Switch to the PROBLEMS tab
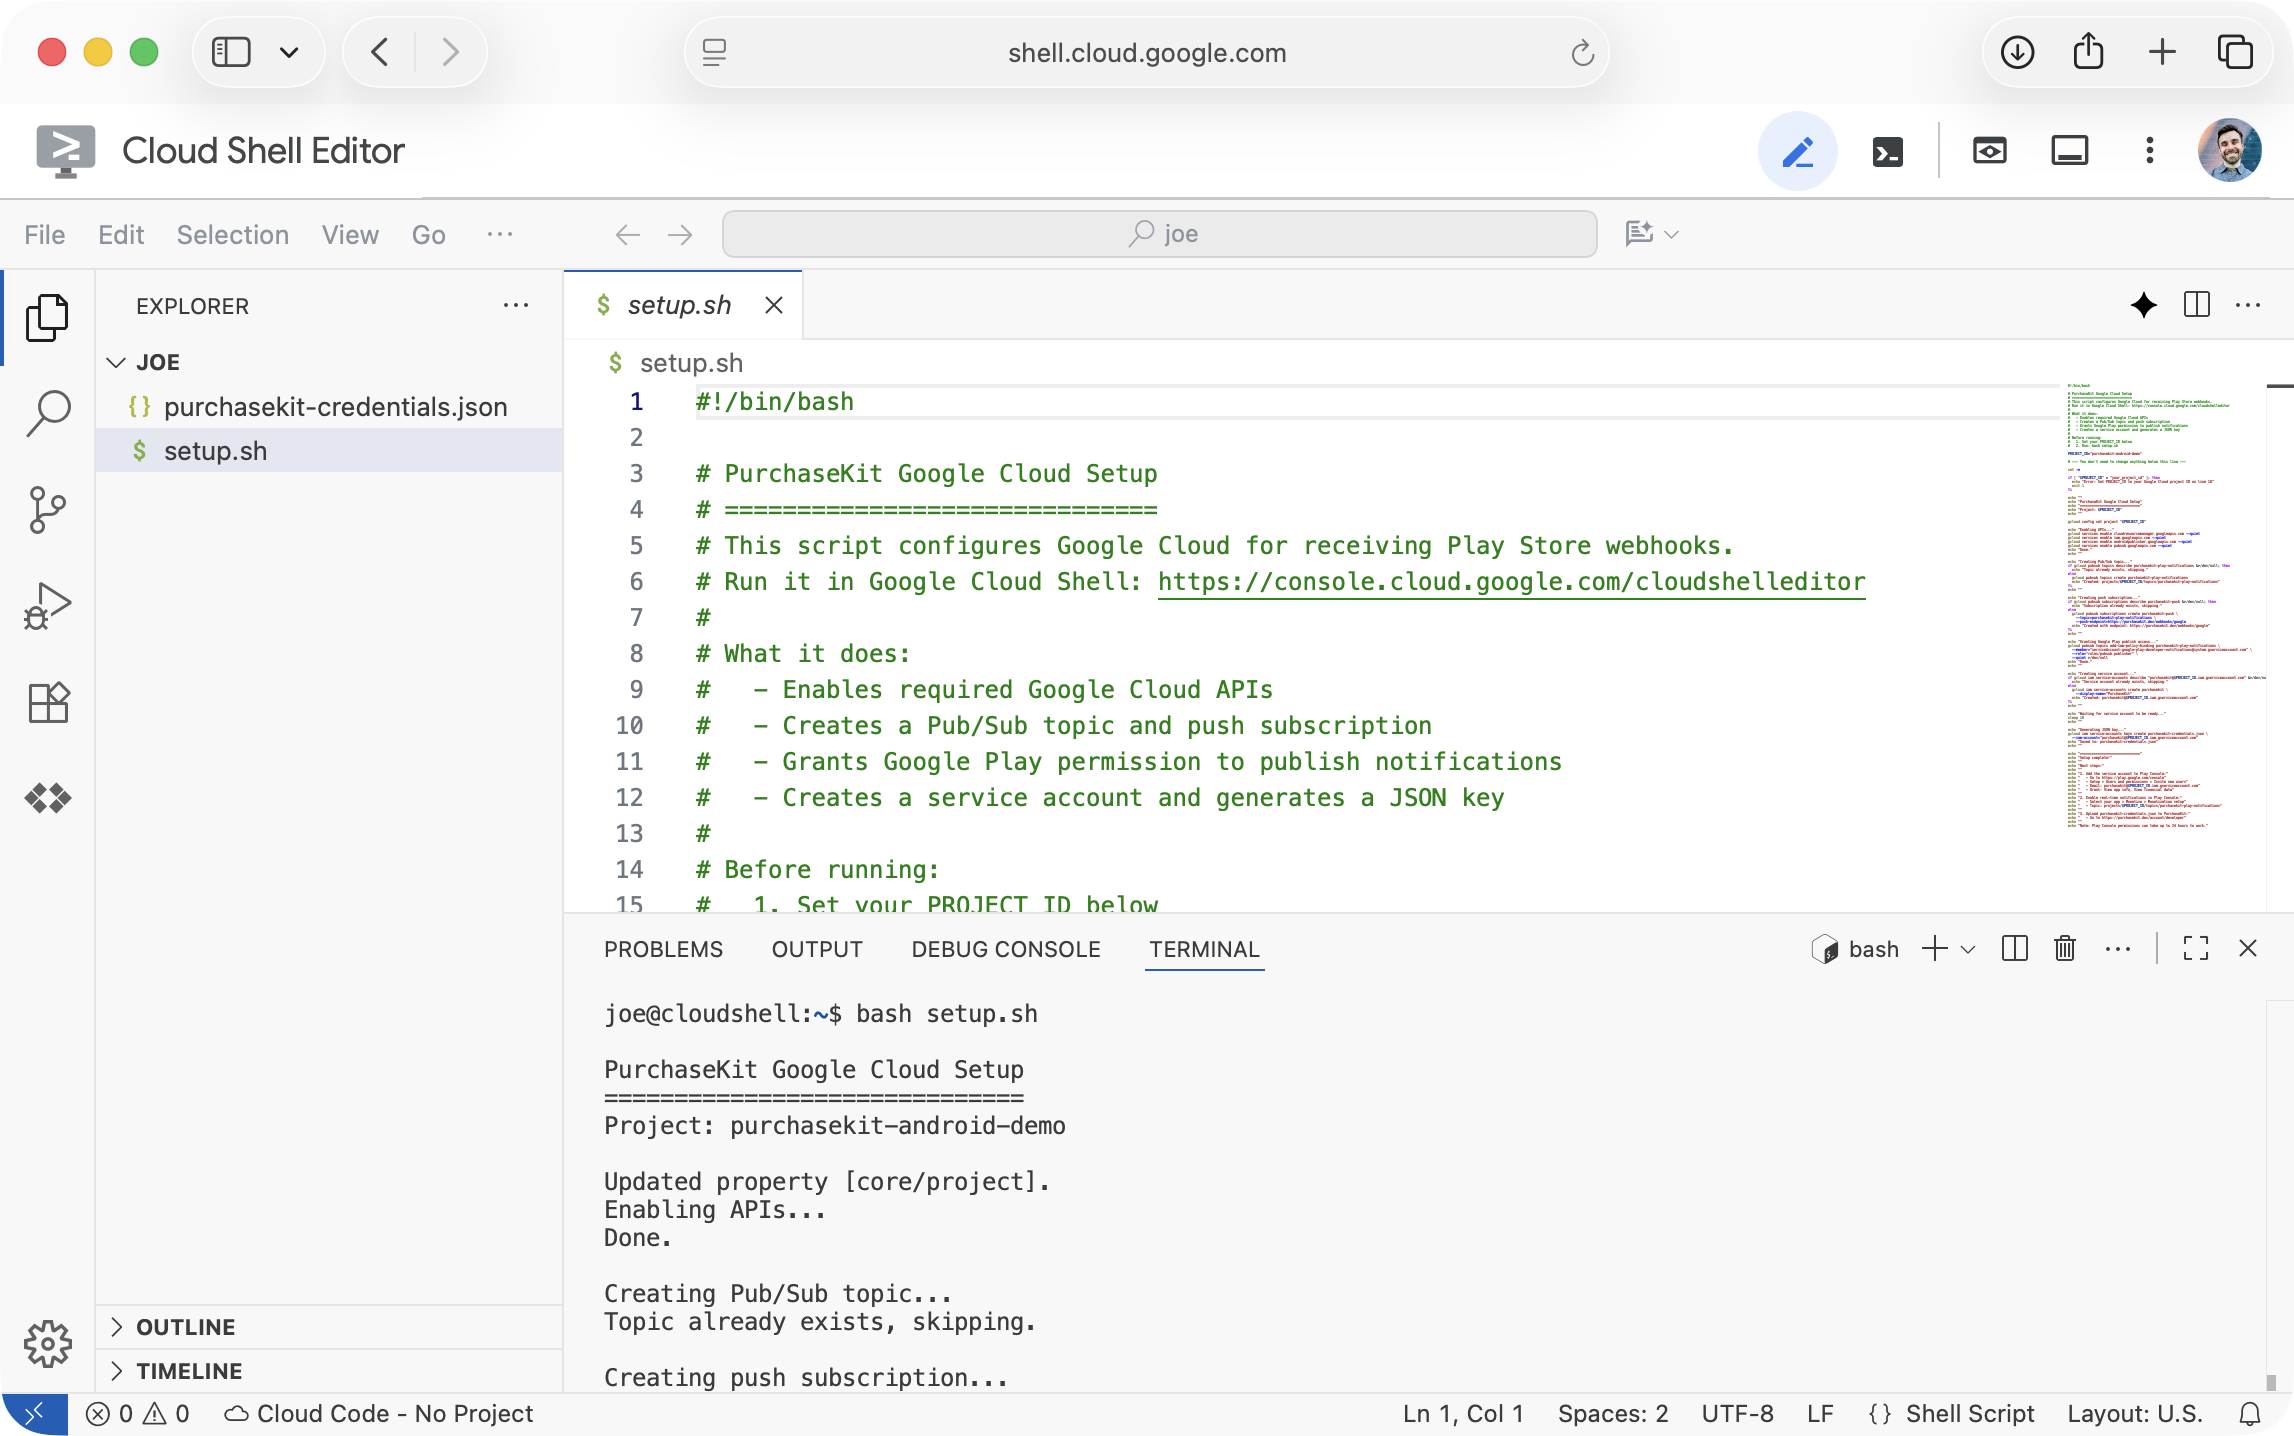 coord(663,949)
